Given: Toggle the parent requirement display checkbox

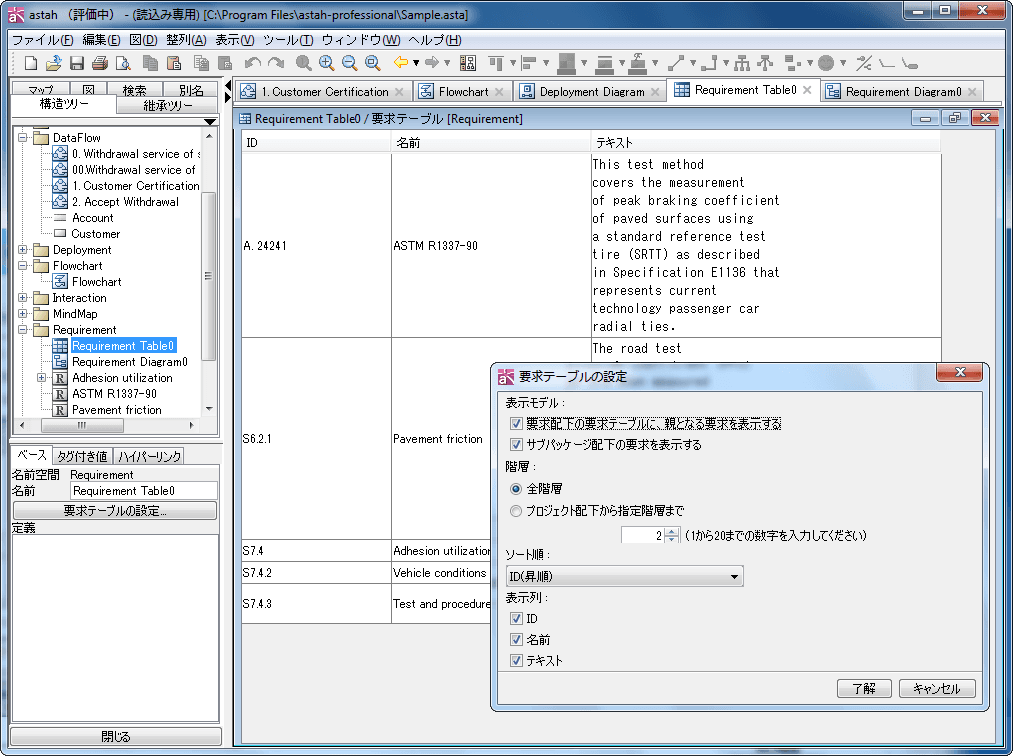Looking at the screenshot, I should [x=516, y=423].
